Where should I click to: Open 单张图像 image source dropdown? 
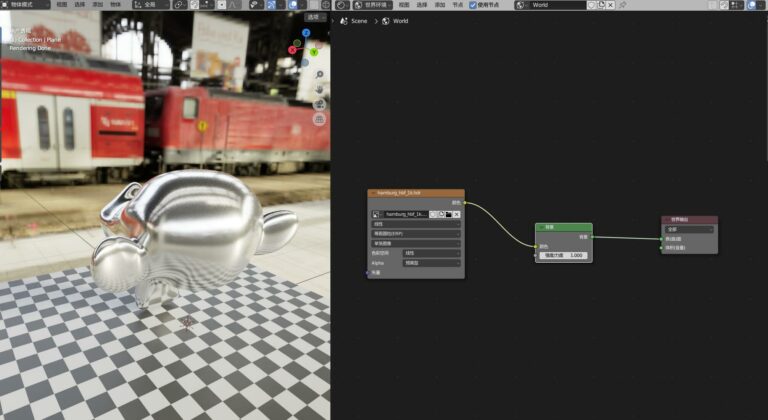click(x=416, y=243)
